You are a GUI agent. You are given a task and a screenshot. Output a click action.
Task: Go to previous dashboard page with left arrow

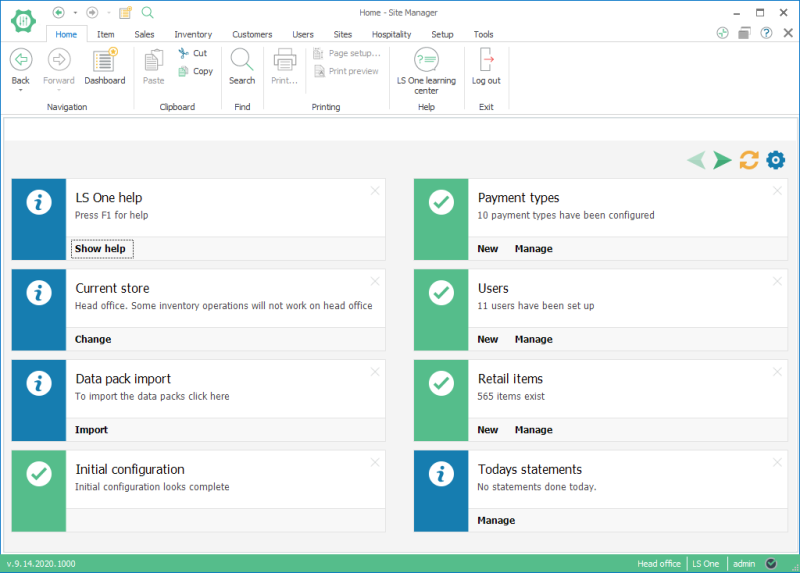[x=696, y=160]
